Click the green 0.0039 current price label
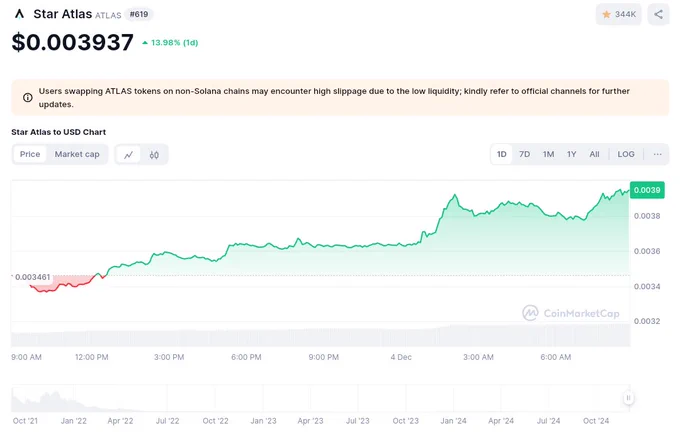The width and height of the screenshot is (680, 433). tap(647, 190)
